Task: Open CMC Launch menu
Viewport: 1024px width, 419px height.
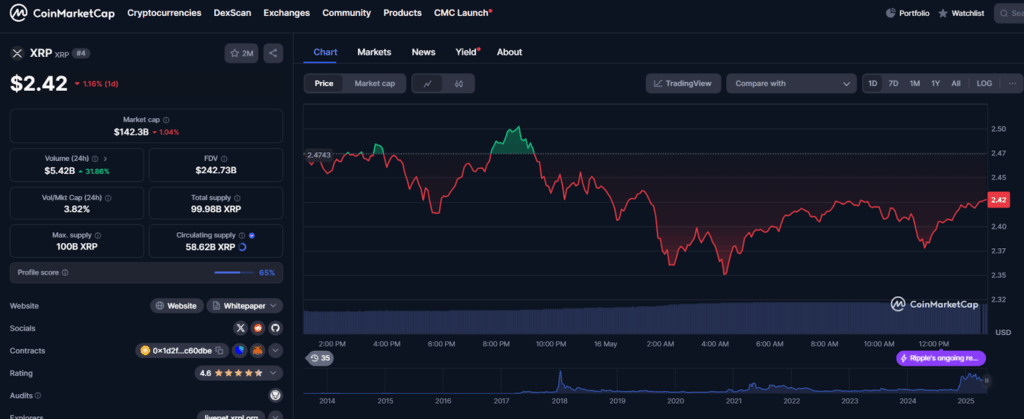Action: [463, 13]
